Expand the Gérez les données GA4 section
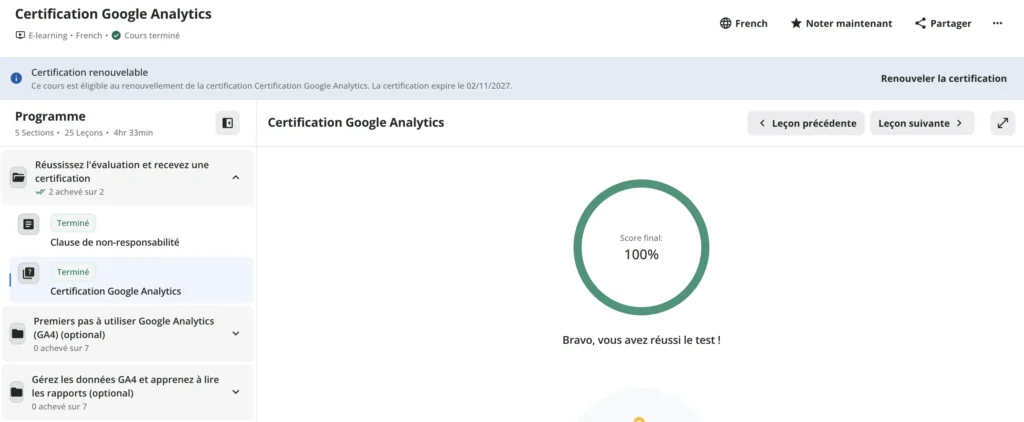 (x=236, y=392)
